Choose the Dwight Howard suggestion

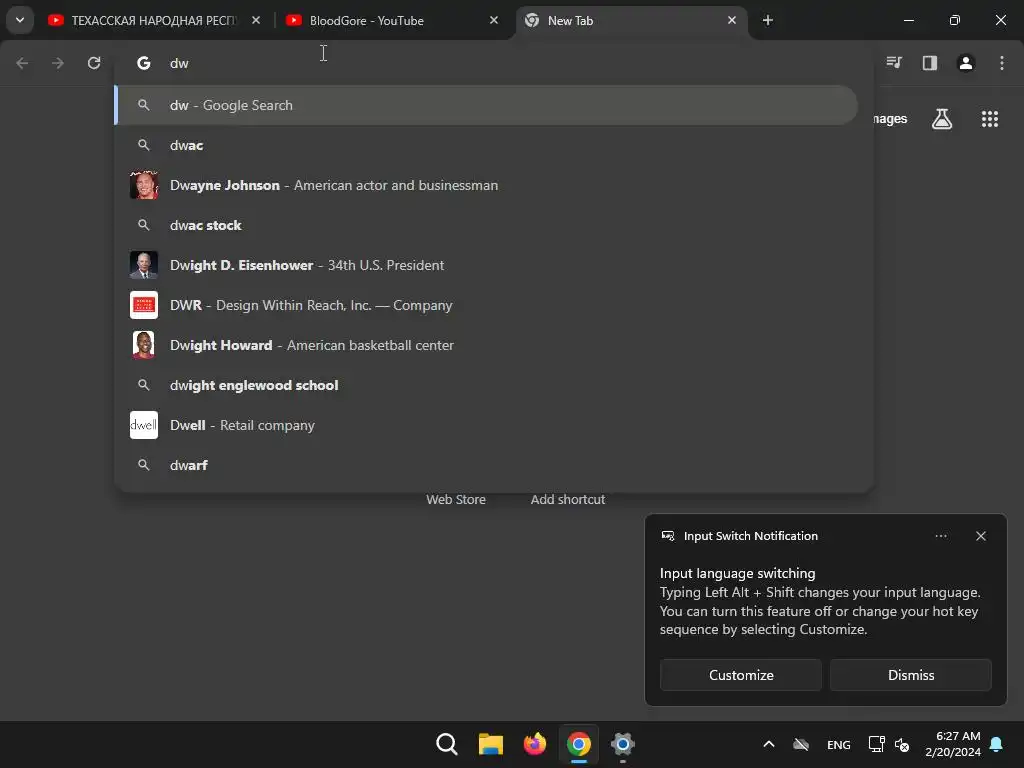click(487, 345)
